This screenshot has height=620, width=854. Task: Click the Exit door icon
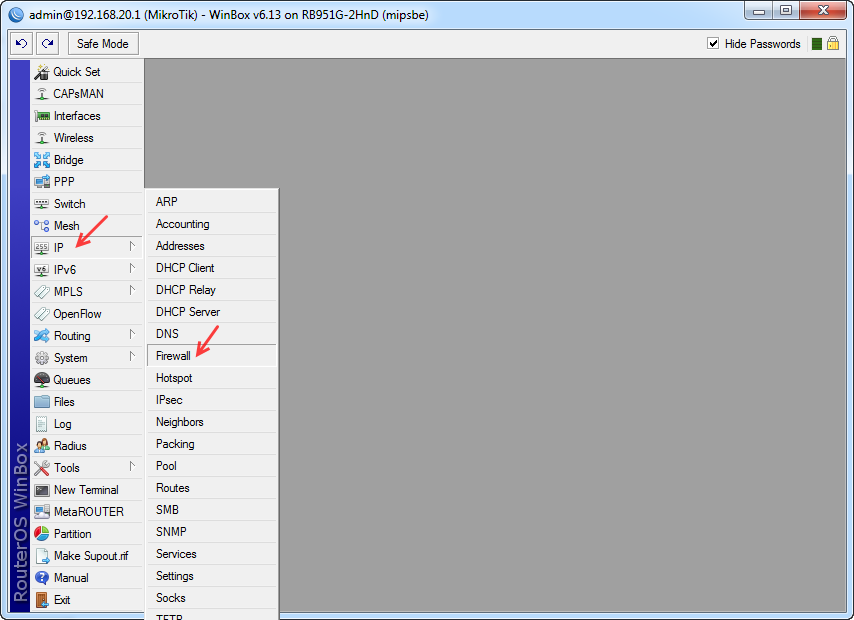[x=42, y=600]
